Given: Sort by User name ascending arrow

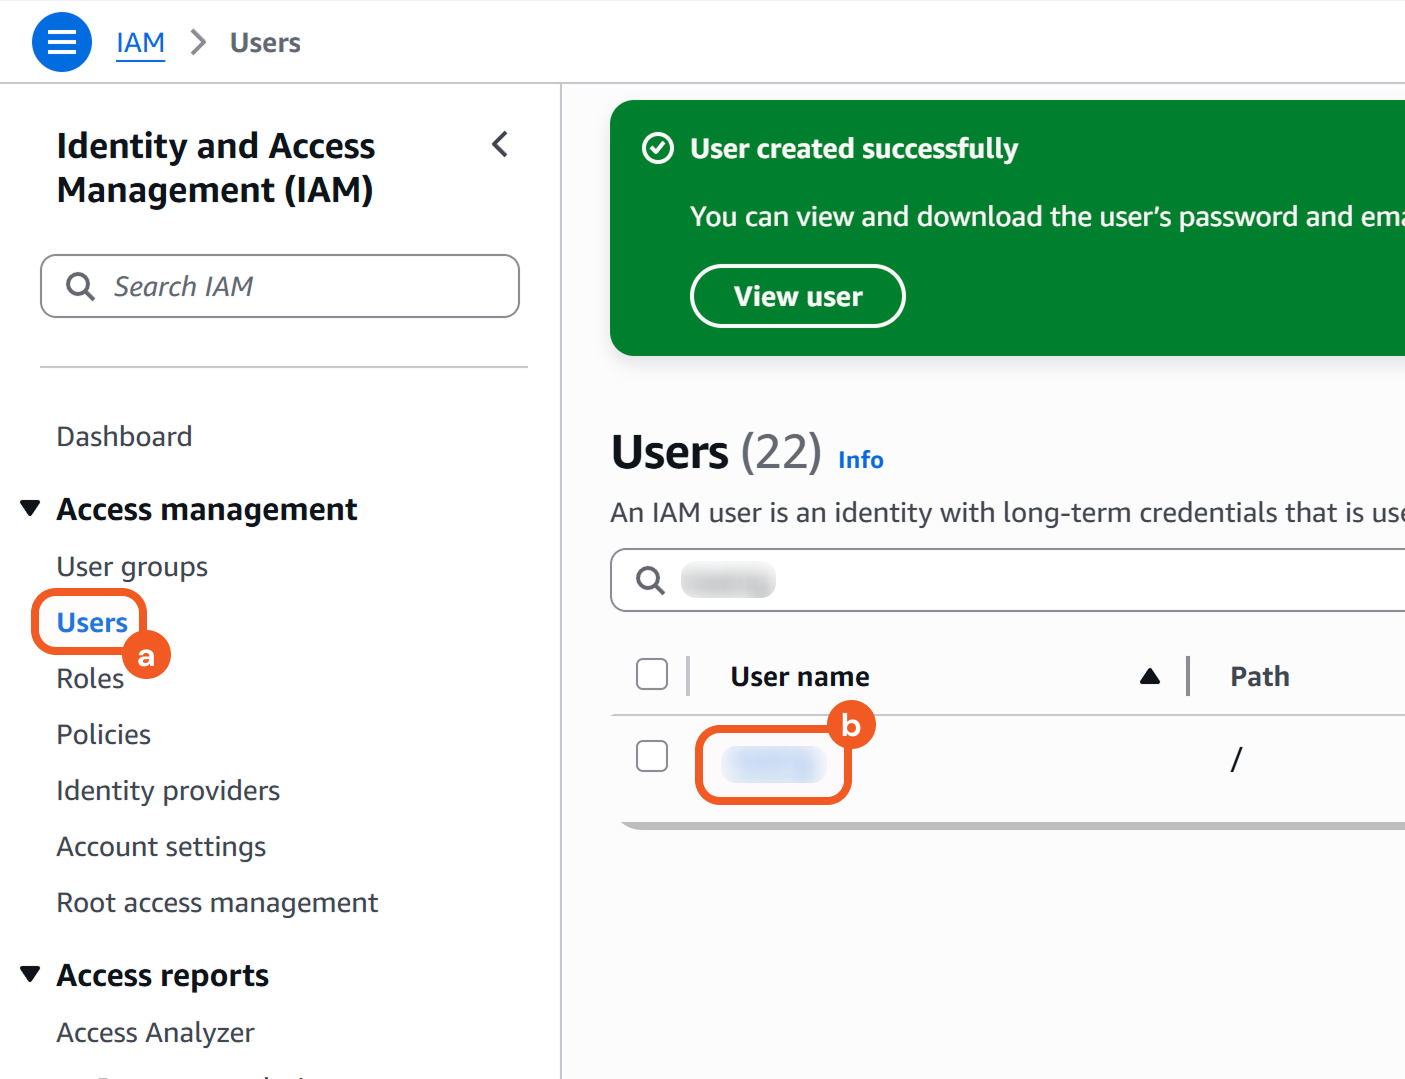Looking at the screenshot, I should (1150, 677).
